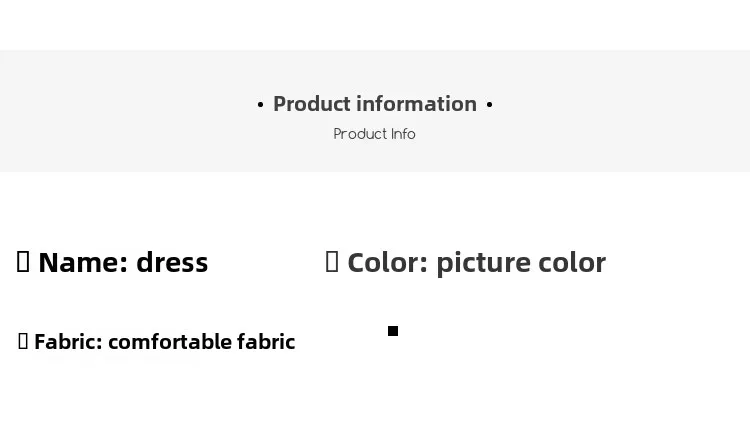Click the "picture color" value text
750x426 pixels.
(520, 262)
